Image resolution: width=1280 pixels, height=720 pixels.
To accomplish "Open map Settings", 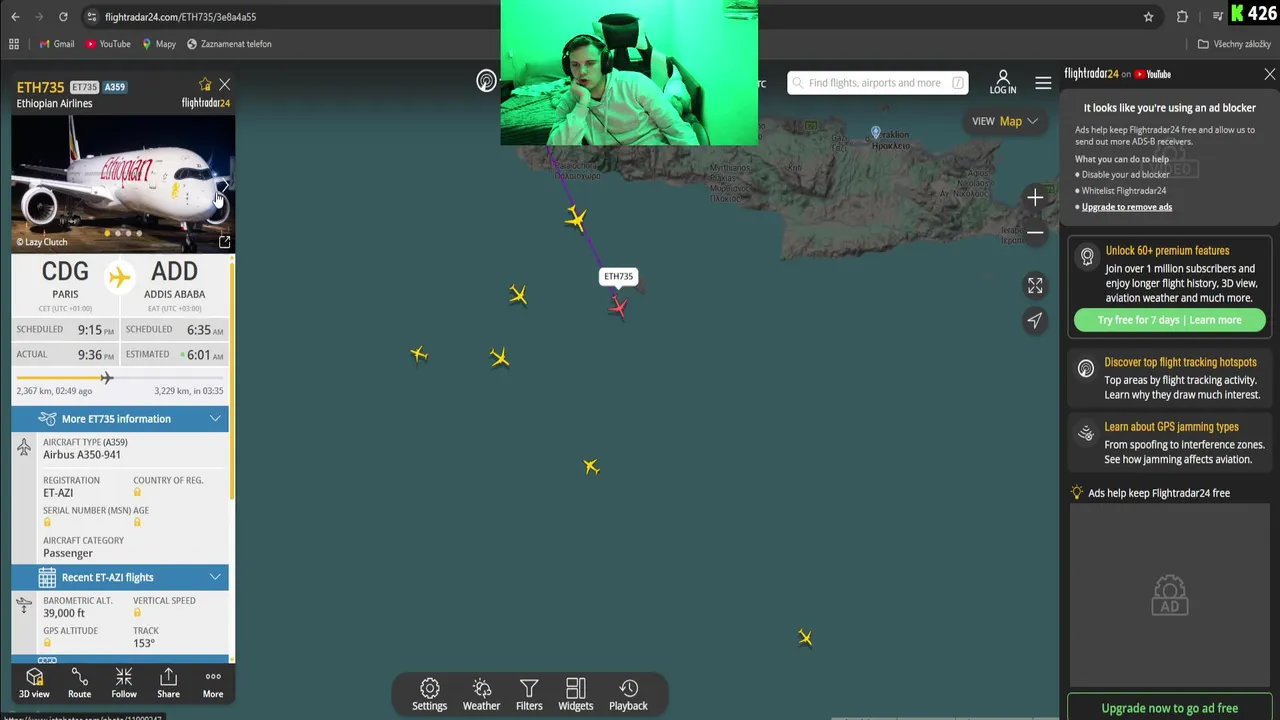I will (x=430, y=695).
